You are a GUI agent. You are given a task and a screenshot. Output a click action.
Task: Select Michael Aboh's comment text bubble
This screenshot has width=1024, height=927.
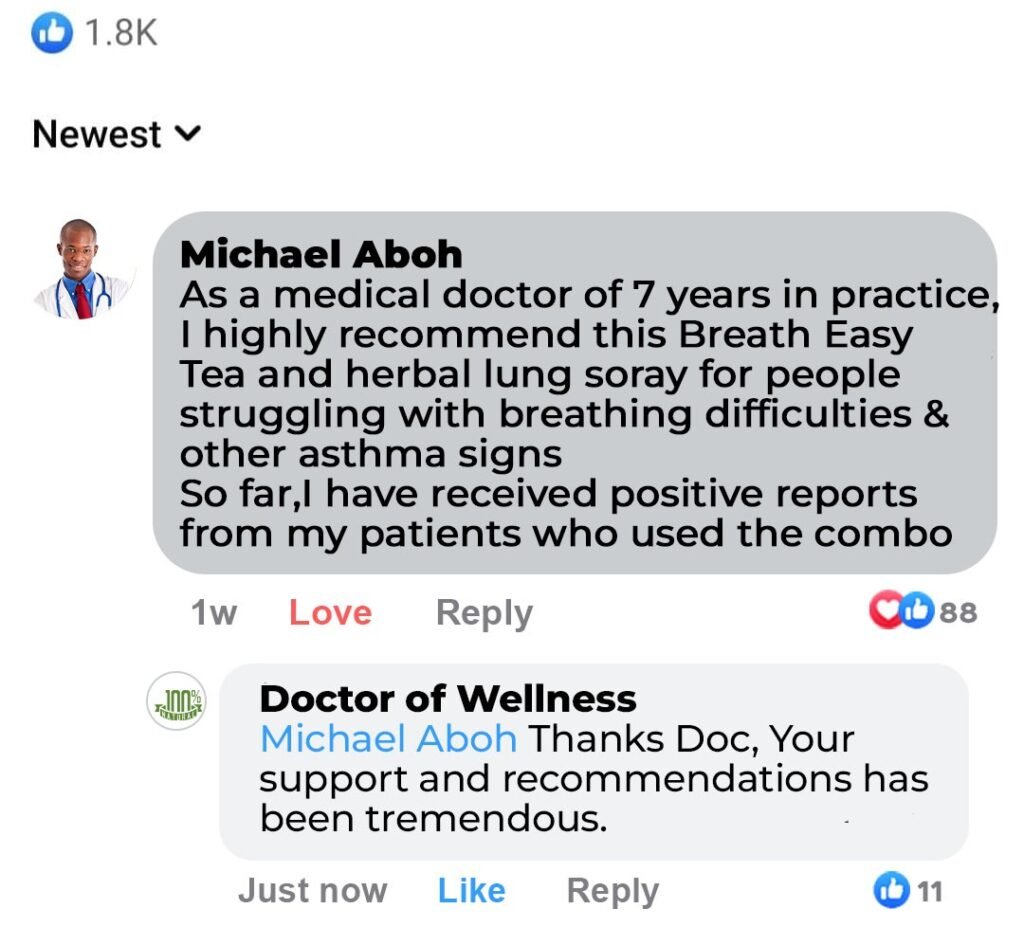click(574, 415)
